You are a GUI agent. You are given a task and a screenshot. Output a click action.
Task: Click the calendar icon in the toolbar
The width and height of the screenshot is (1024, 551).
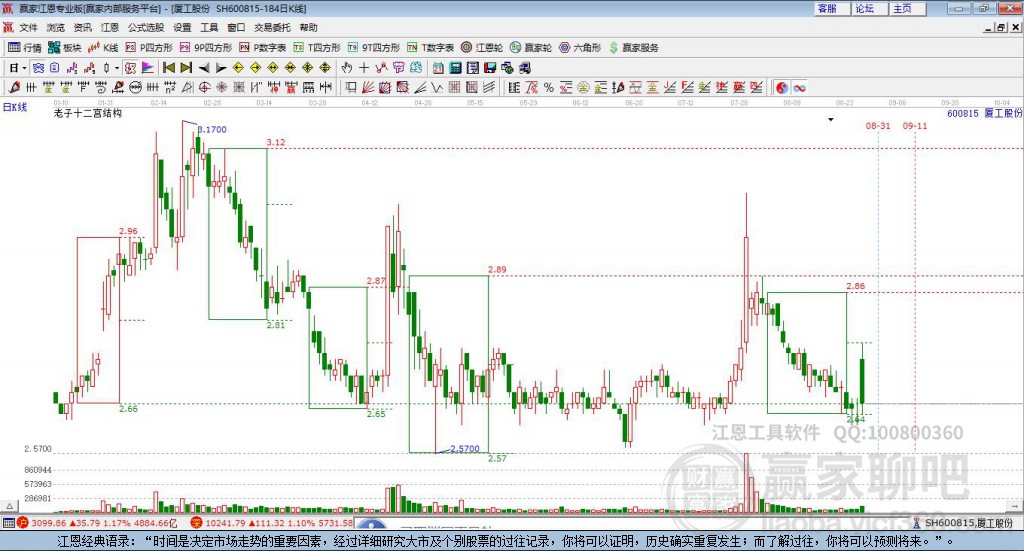(x=438, y=68)
